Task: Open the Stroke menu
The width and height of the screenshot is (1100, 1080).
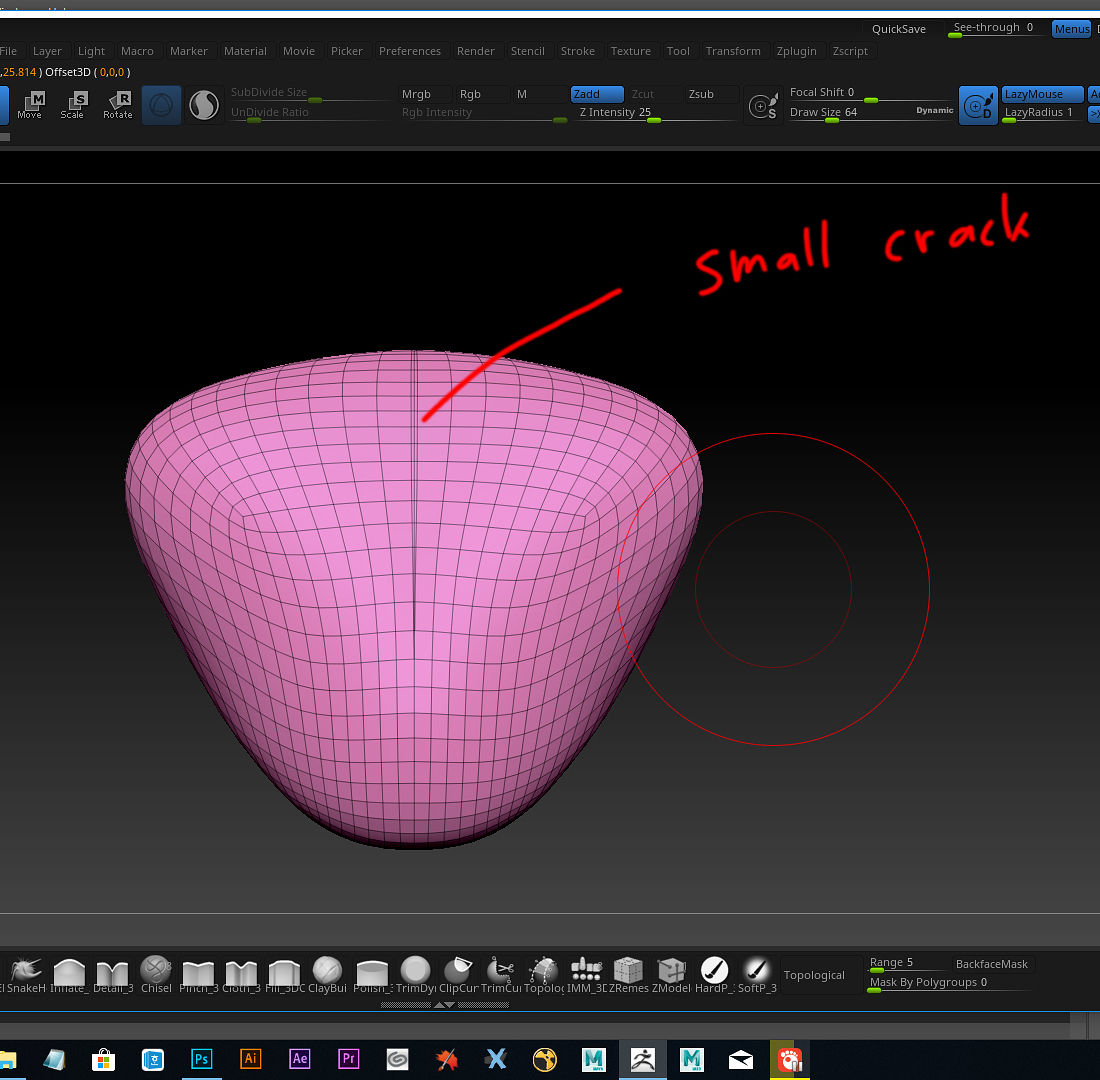Action: 577,51
